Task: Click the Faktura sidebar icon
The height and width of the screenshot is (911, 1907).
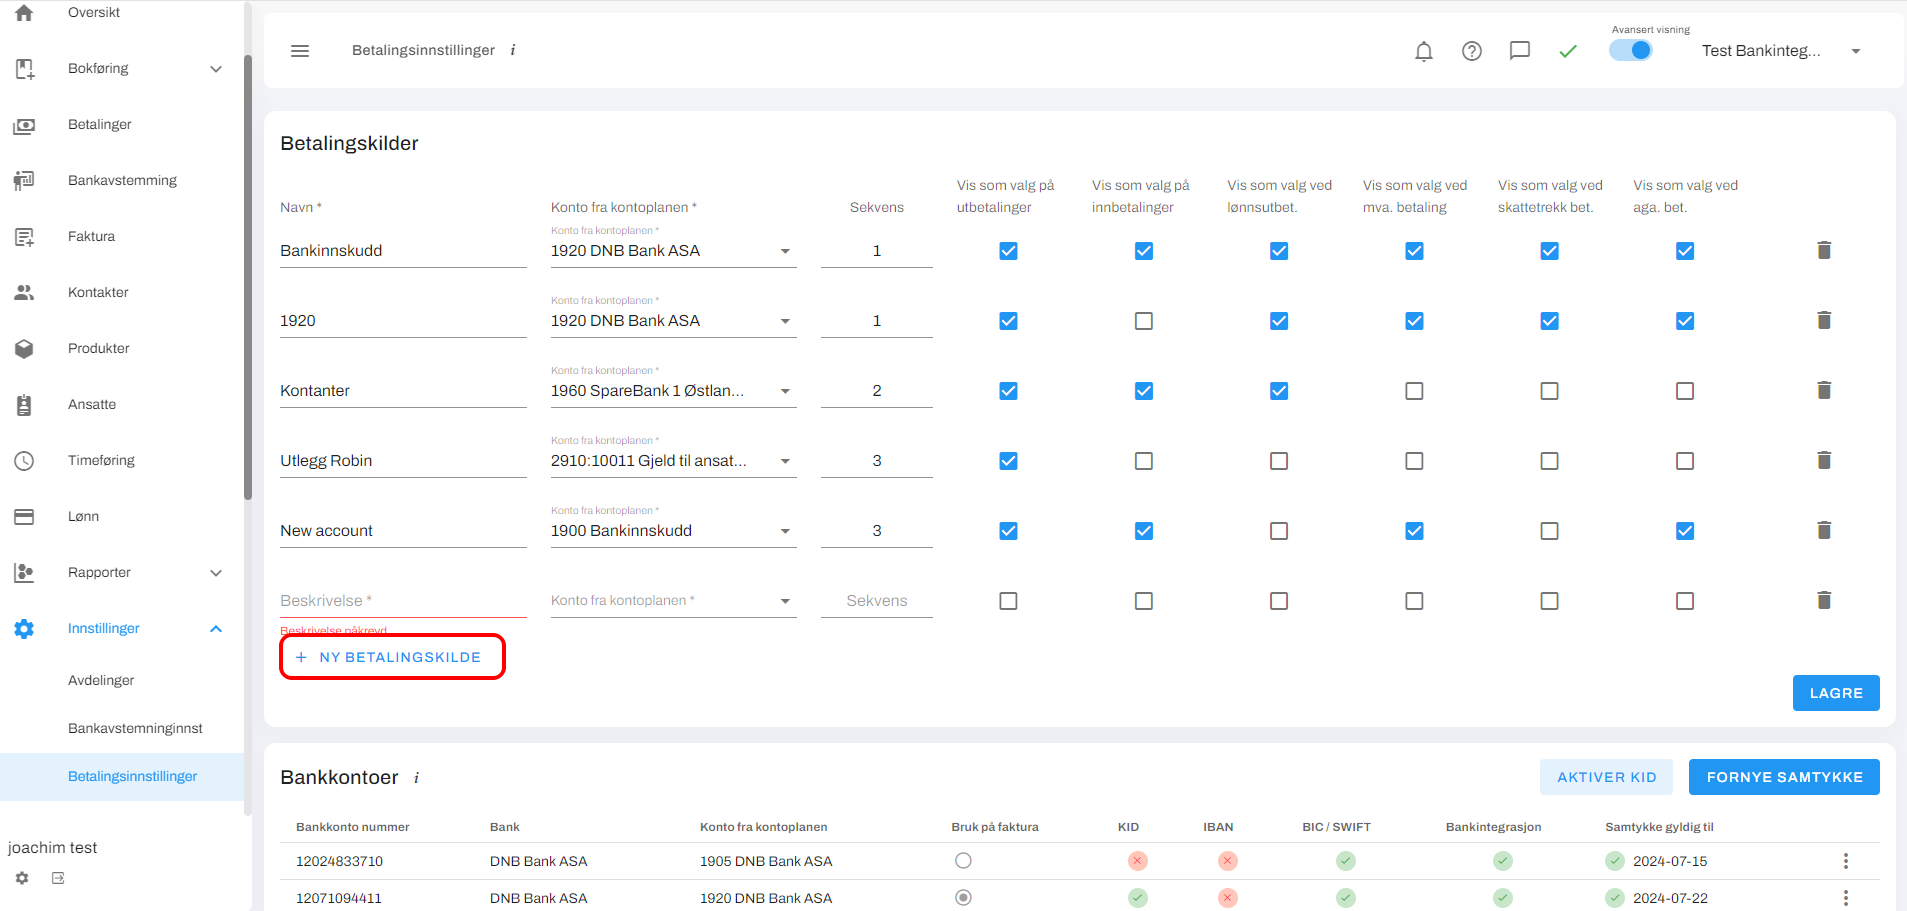Action: pyautogui.click(x=24, y=237)
